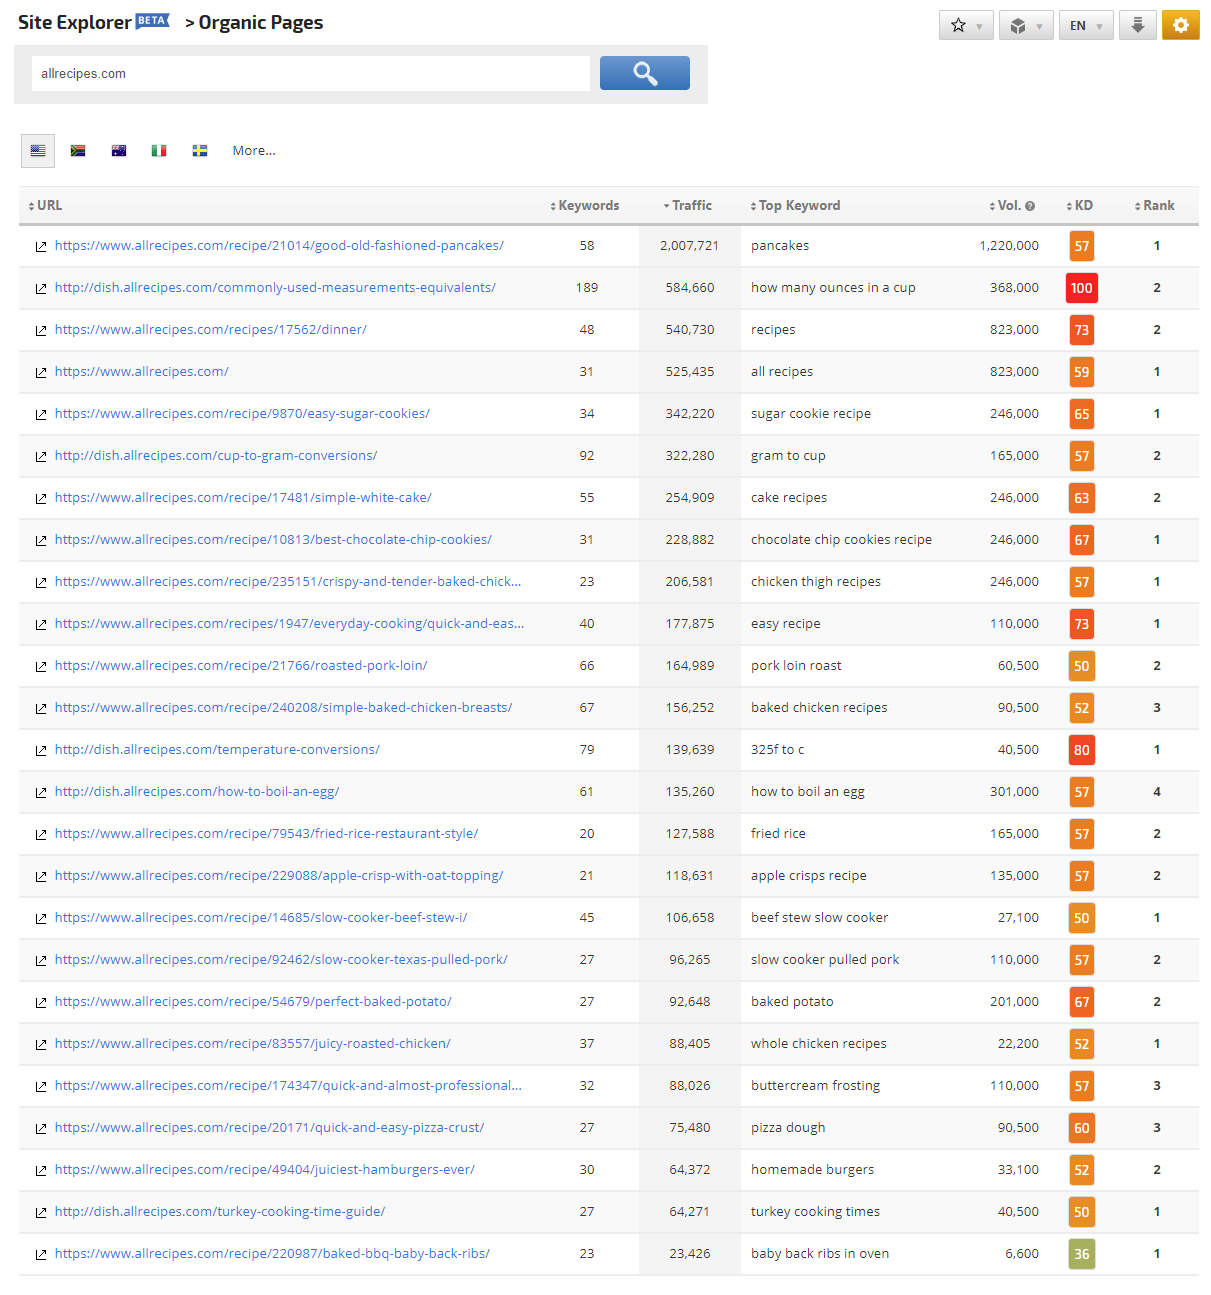Screen dimensions: 1211x1295
Task: Click external link icon beside turkey-cooking-time-guide URL
Action: 41,1213
